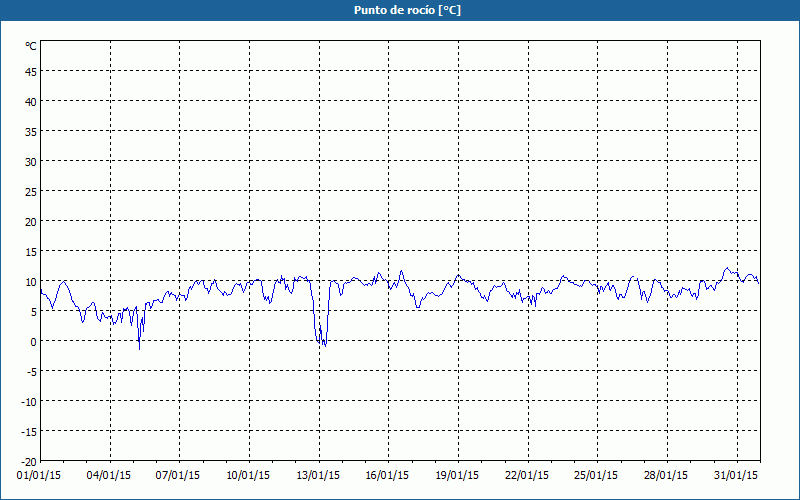The width and height of the screenshot is (800, 500).
Task: Click the date label 04/01/15
Action: pyautogui.click(x=109, y=476)
